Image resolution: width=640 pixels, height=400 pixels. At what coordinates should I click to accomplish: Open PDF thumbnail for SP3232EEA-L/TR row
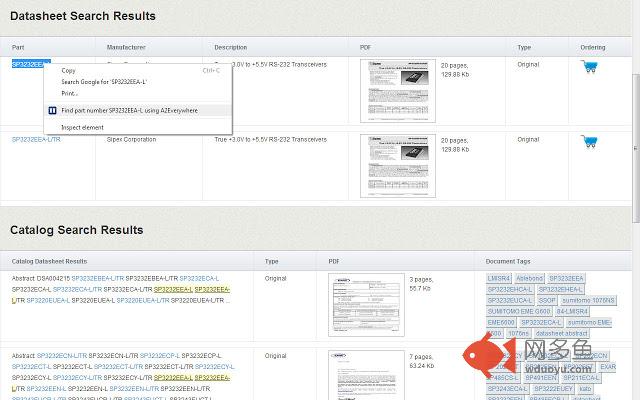point(398,166)
